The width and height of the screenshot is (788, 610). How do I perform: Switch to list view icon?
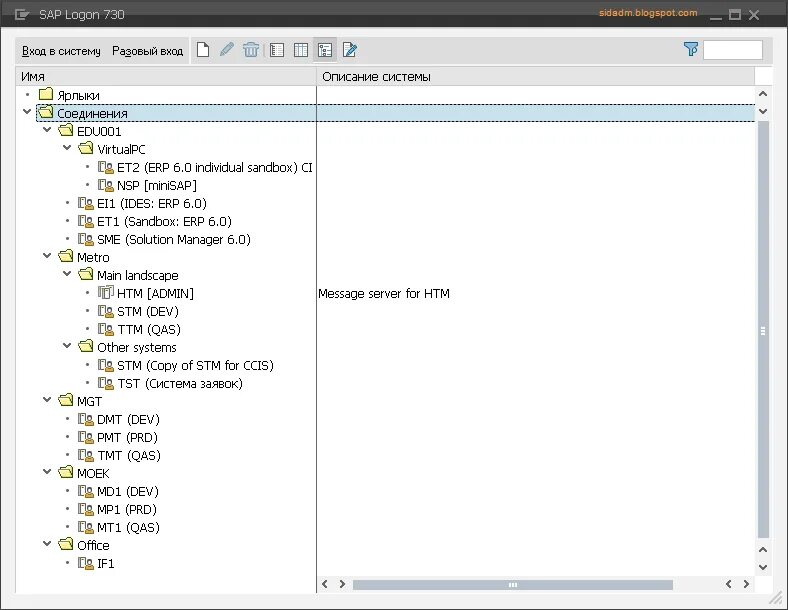click(x=277, y=50)
